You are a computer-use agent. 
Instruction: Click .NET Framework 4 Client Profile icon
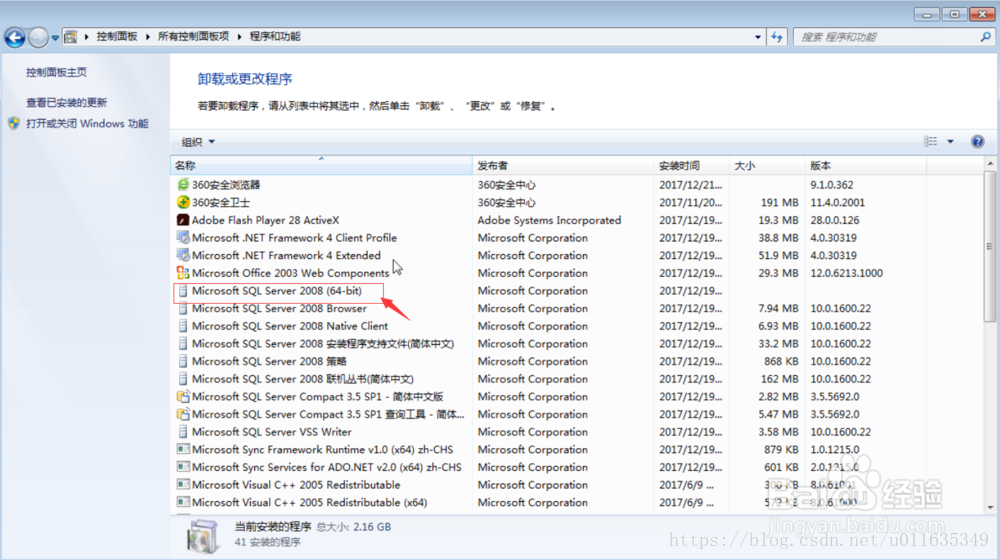pos(183,237)
